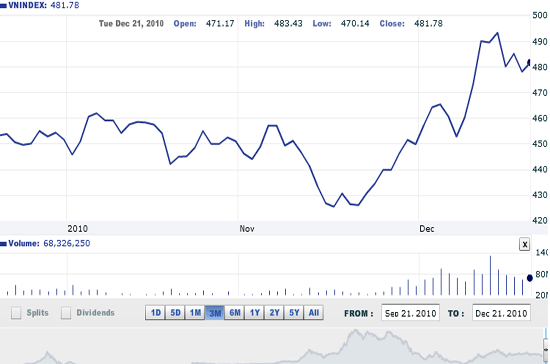Click the High value 483.43
Image resolution: width=550 pixels, height=364 pixels.
288,23
